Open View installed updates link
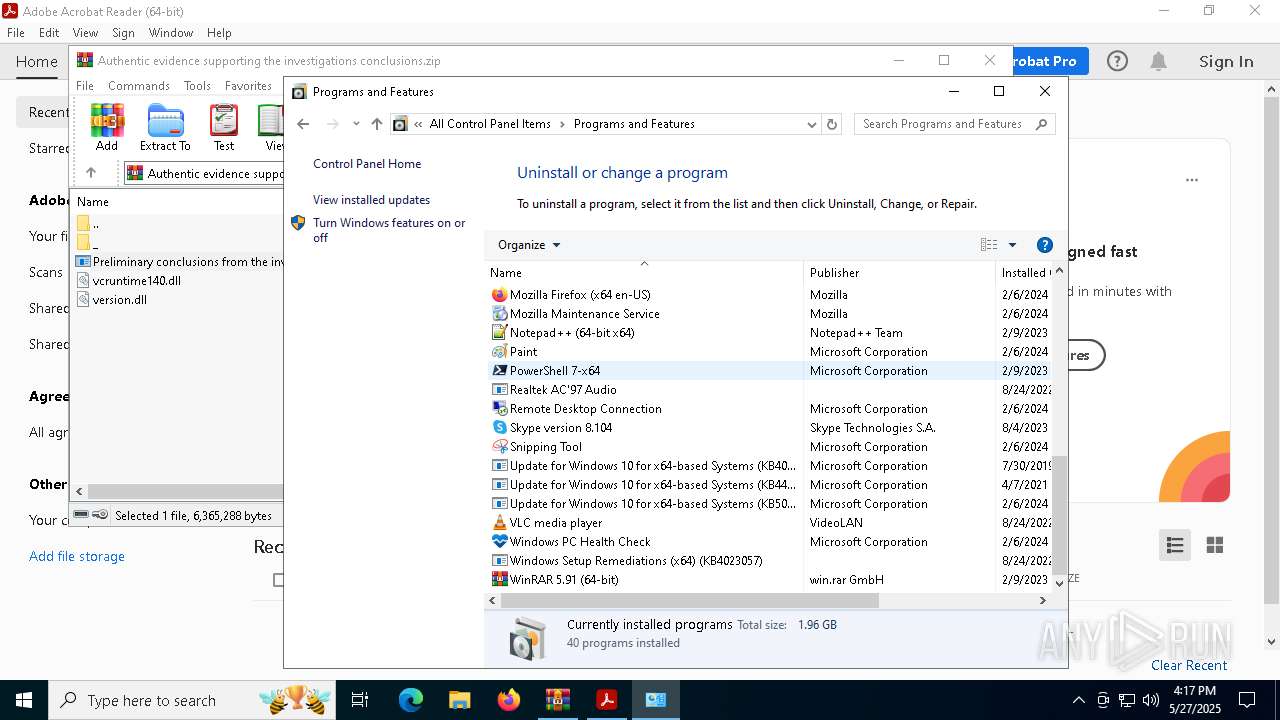Viewport: 1280px width, 720px height. 371,200
